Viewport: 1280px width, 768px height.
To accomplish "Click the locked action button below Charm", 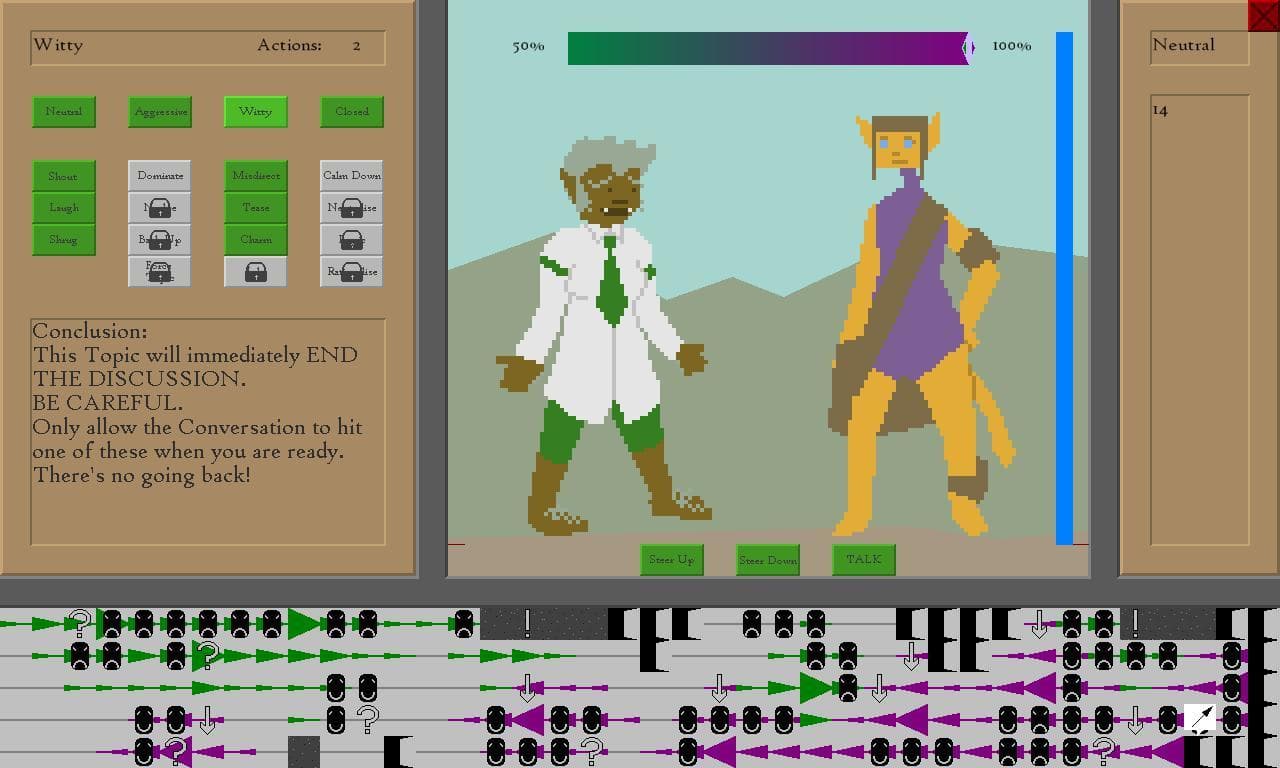I will [256, 271].
